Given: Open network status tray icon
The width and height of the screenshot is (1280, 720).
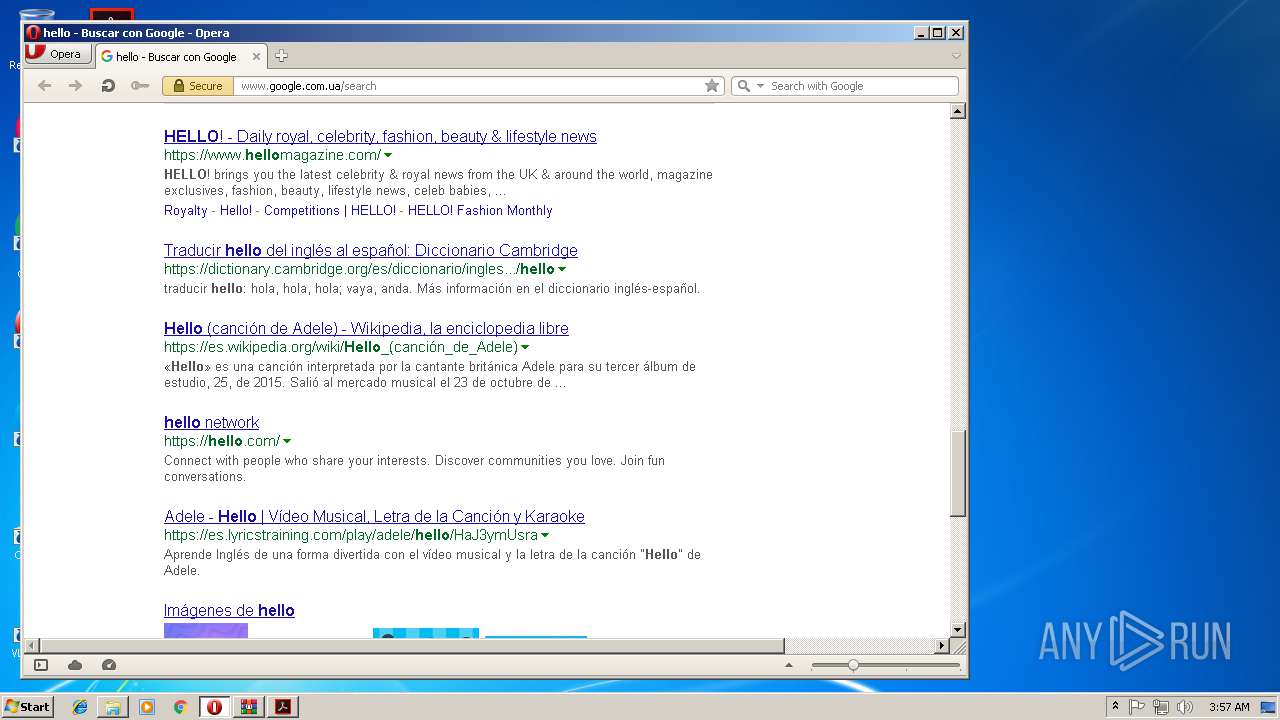Looking at the screenshot, I should click(x=1161, y=707).
